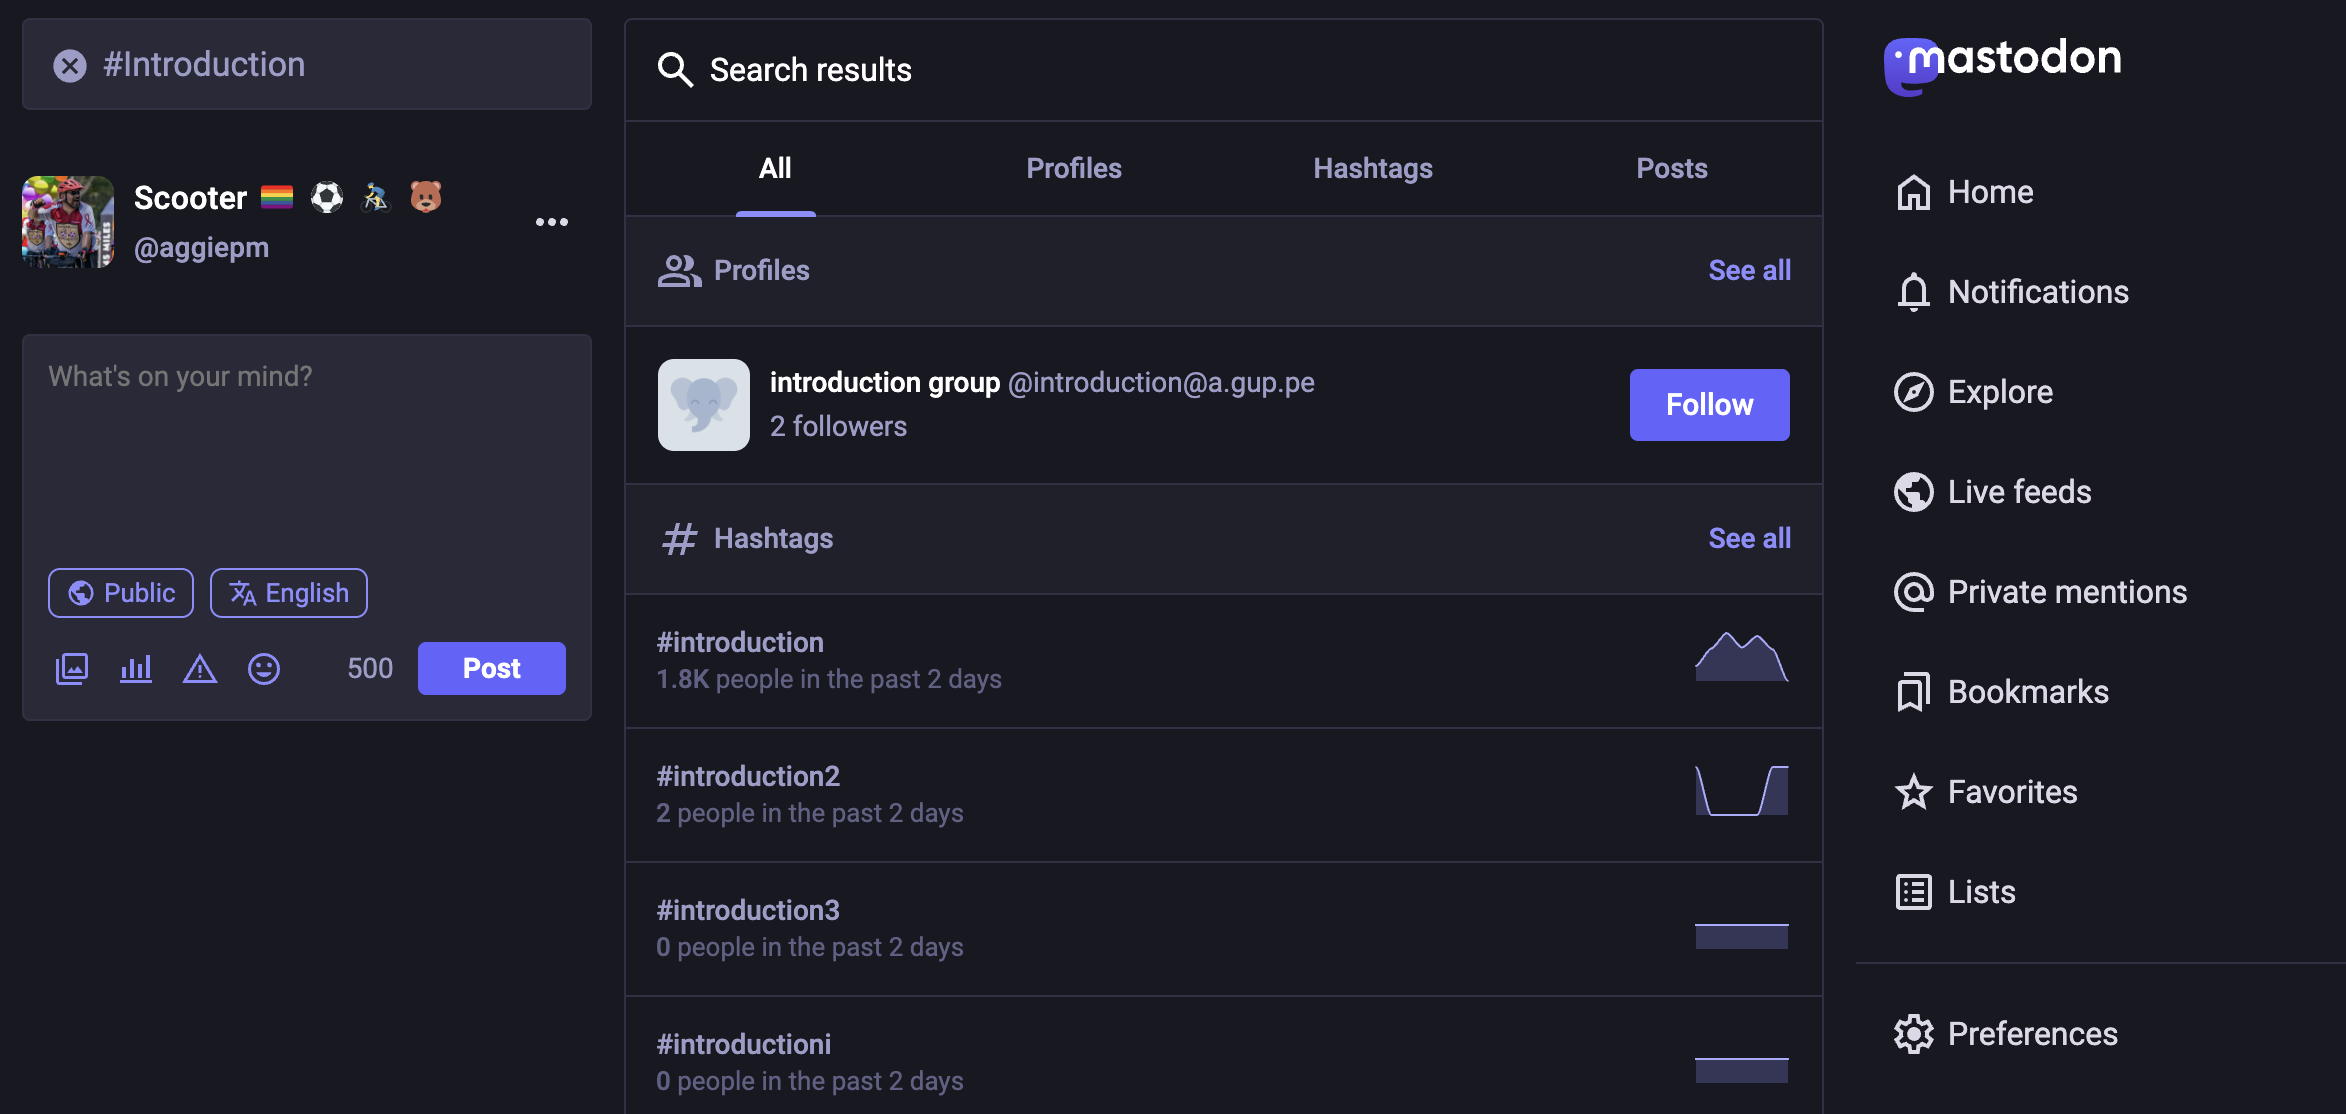
Task: Open Bookmarks from the sidebar
Action: pos(2027,692)
